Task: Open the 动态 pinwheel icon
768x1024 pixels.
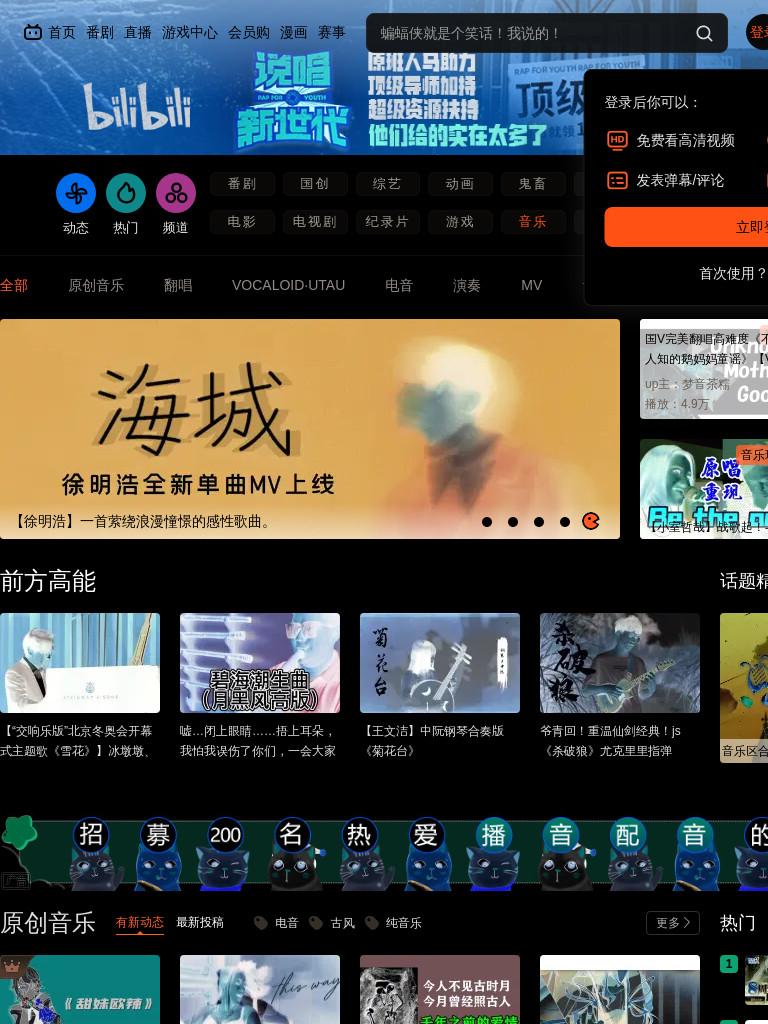Action: [76, 193]
